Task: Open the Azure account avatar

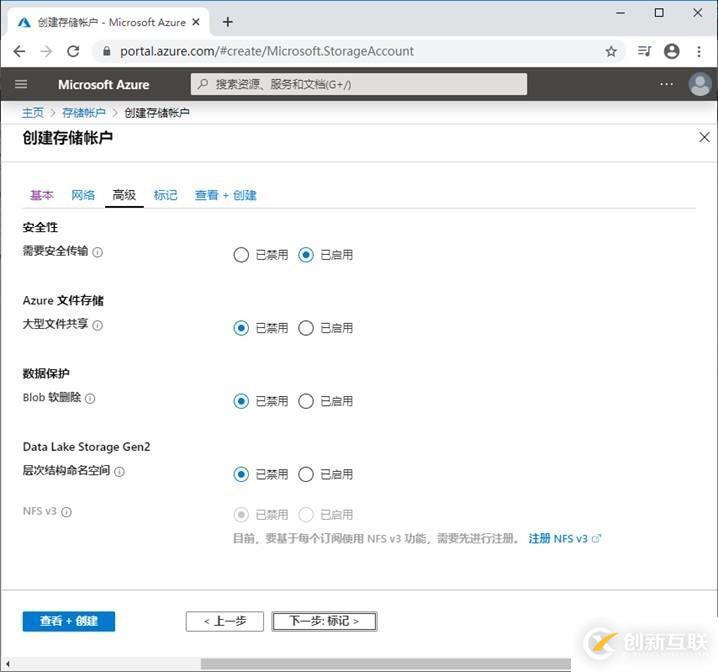Action: [700, 84]
